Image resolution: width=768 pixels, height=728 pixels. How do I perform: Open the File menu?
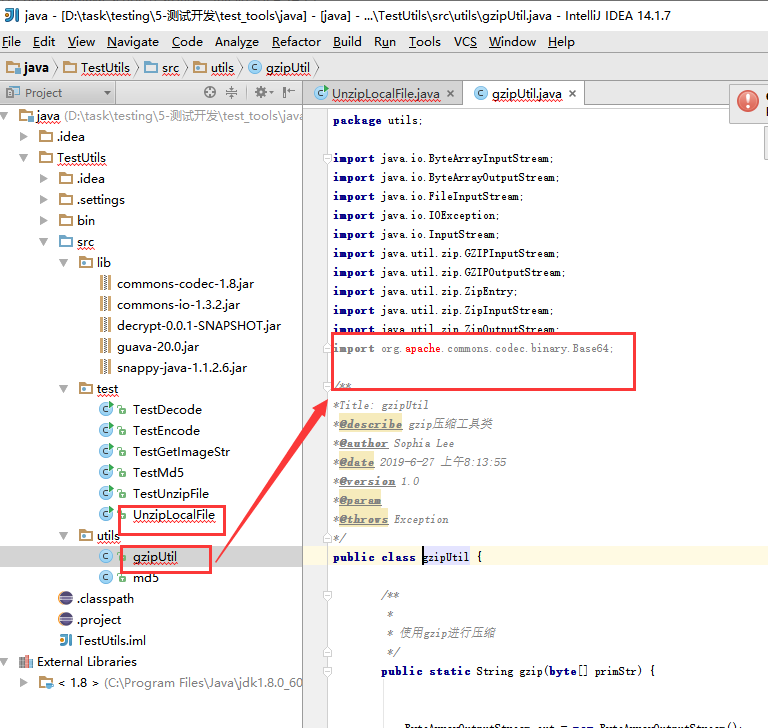pyautogui.click(x=11, y=42)
